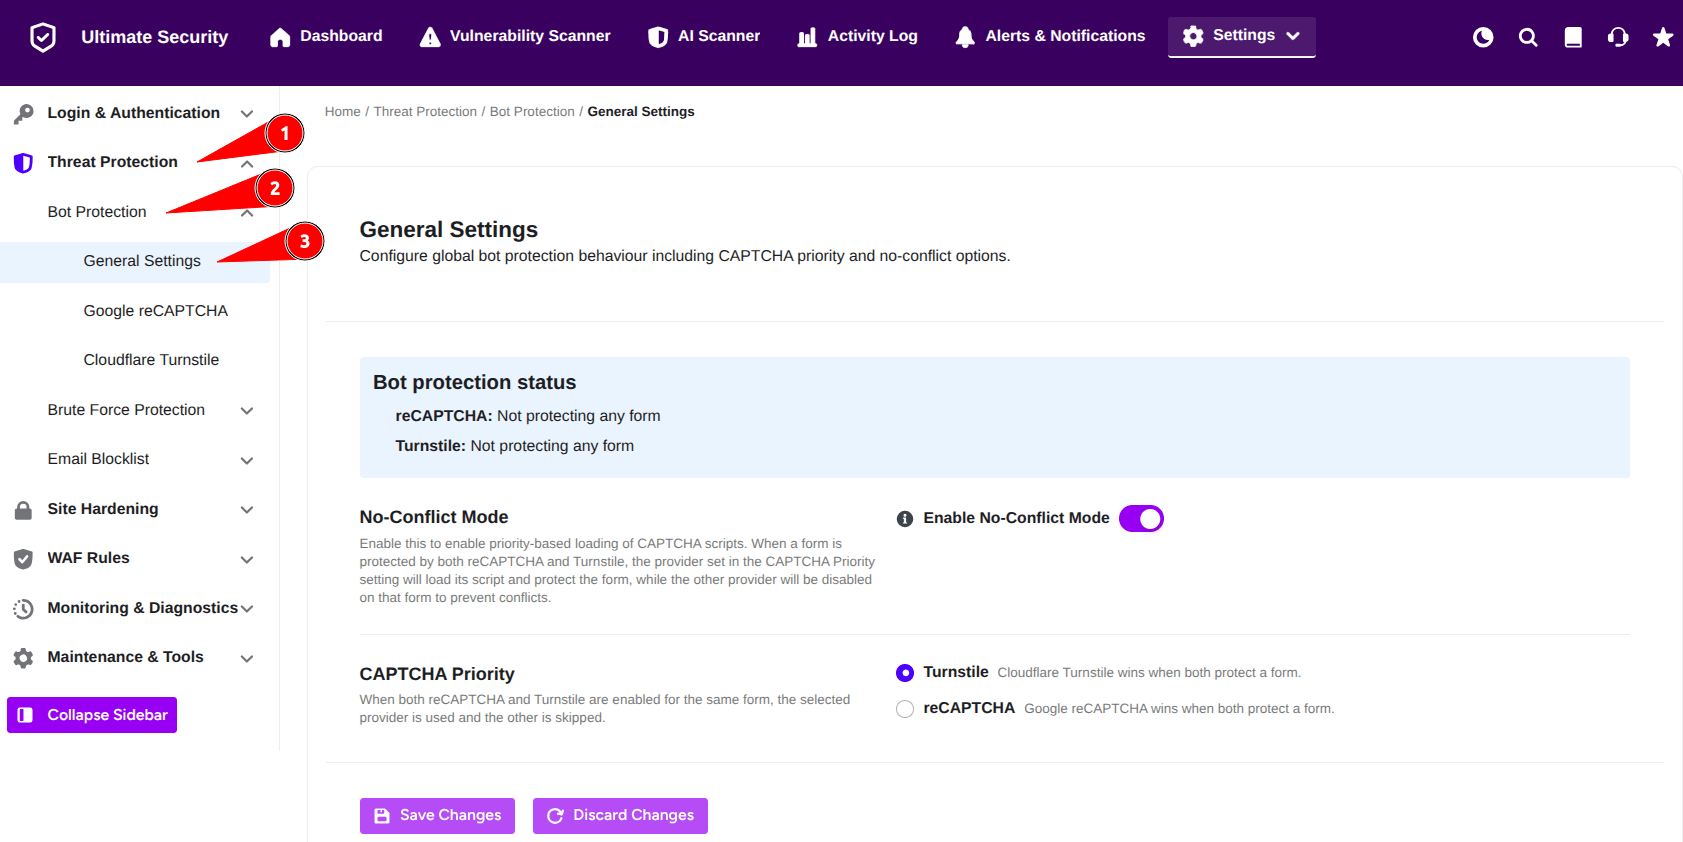Expand WAF Rules chevron
1683x842 pixels.
[247, 560]
